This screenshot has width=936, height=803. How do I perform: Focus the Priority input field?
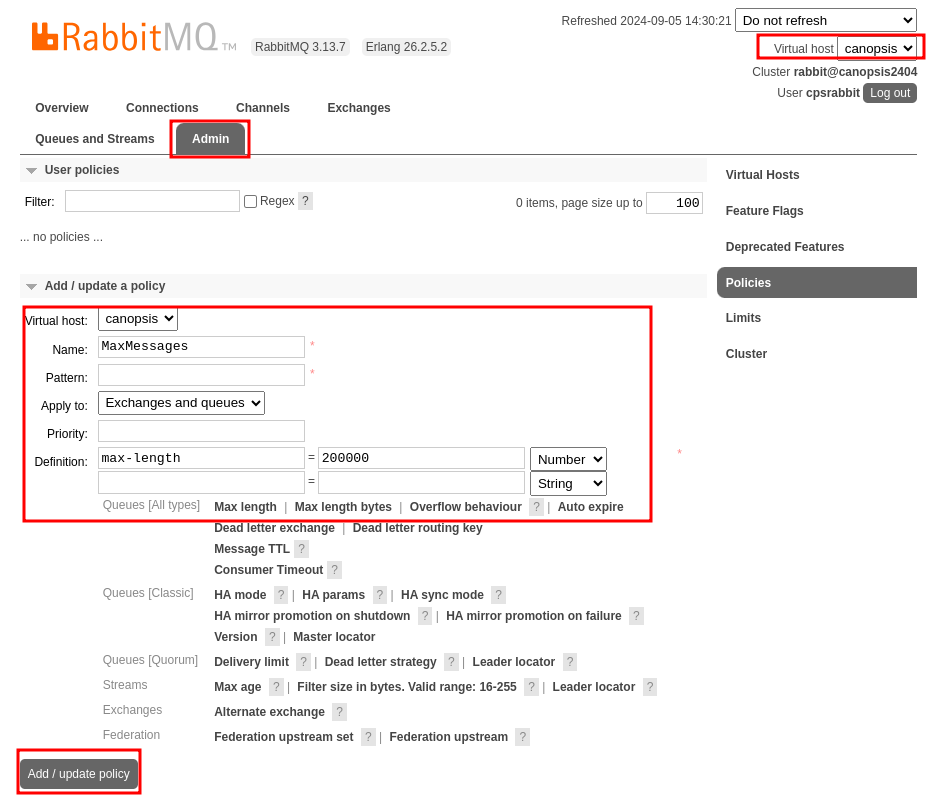[x=201, y=431]
